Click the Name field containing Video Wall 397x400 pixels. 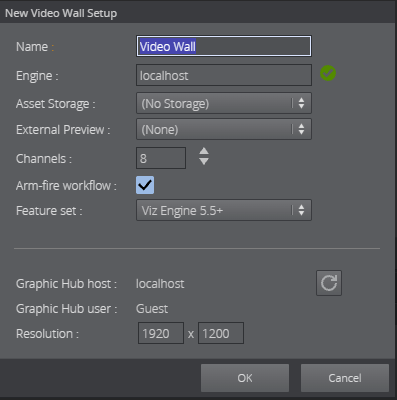[x=224, y=46]
